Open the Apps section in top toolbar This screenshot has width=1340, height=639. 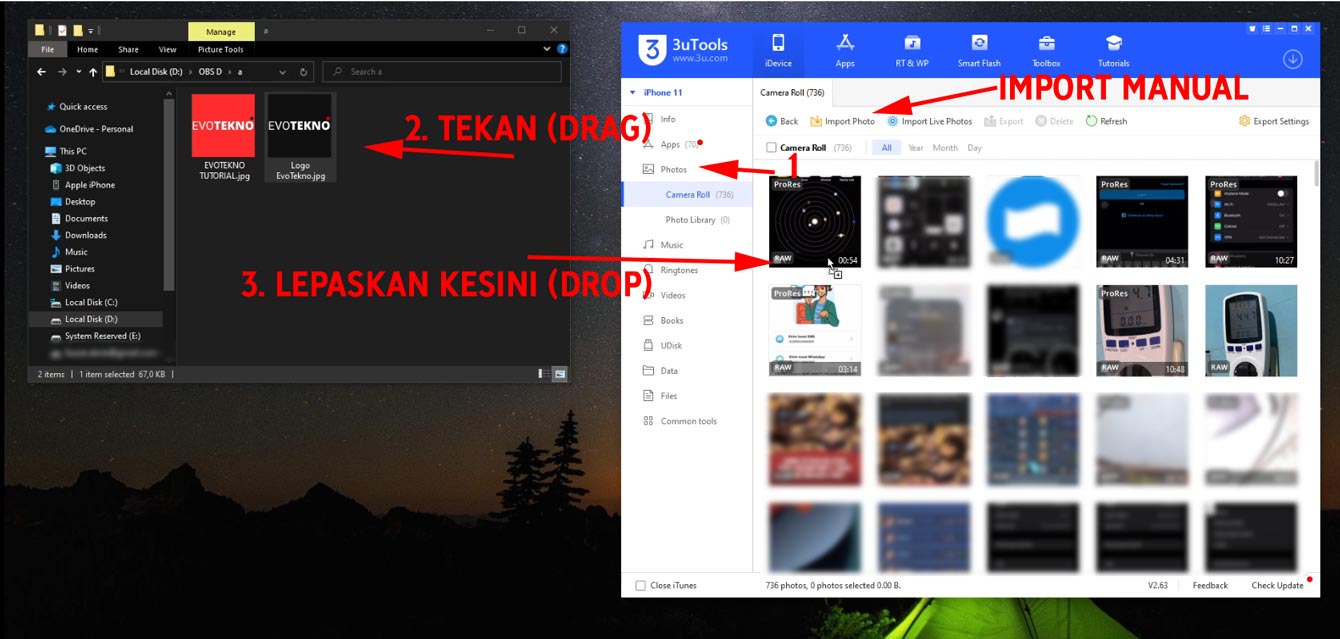pos(845,50)
